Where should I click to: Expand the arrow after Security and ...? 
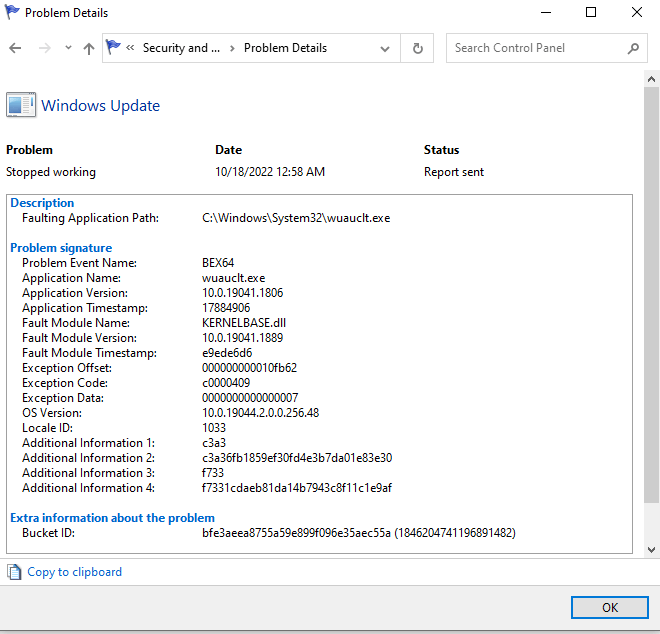232,48
